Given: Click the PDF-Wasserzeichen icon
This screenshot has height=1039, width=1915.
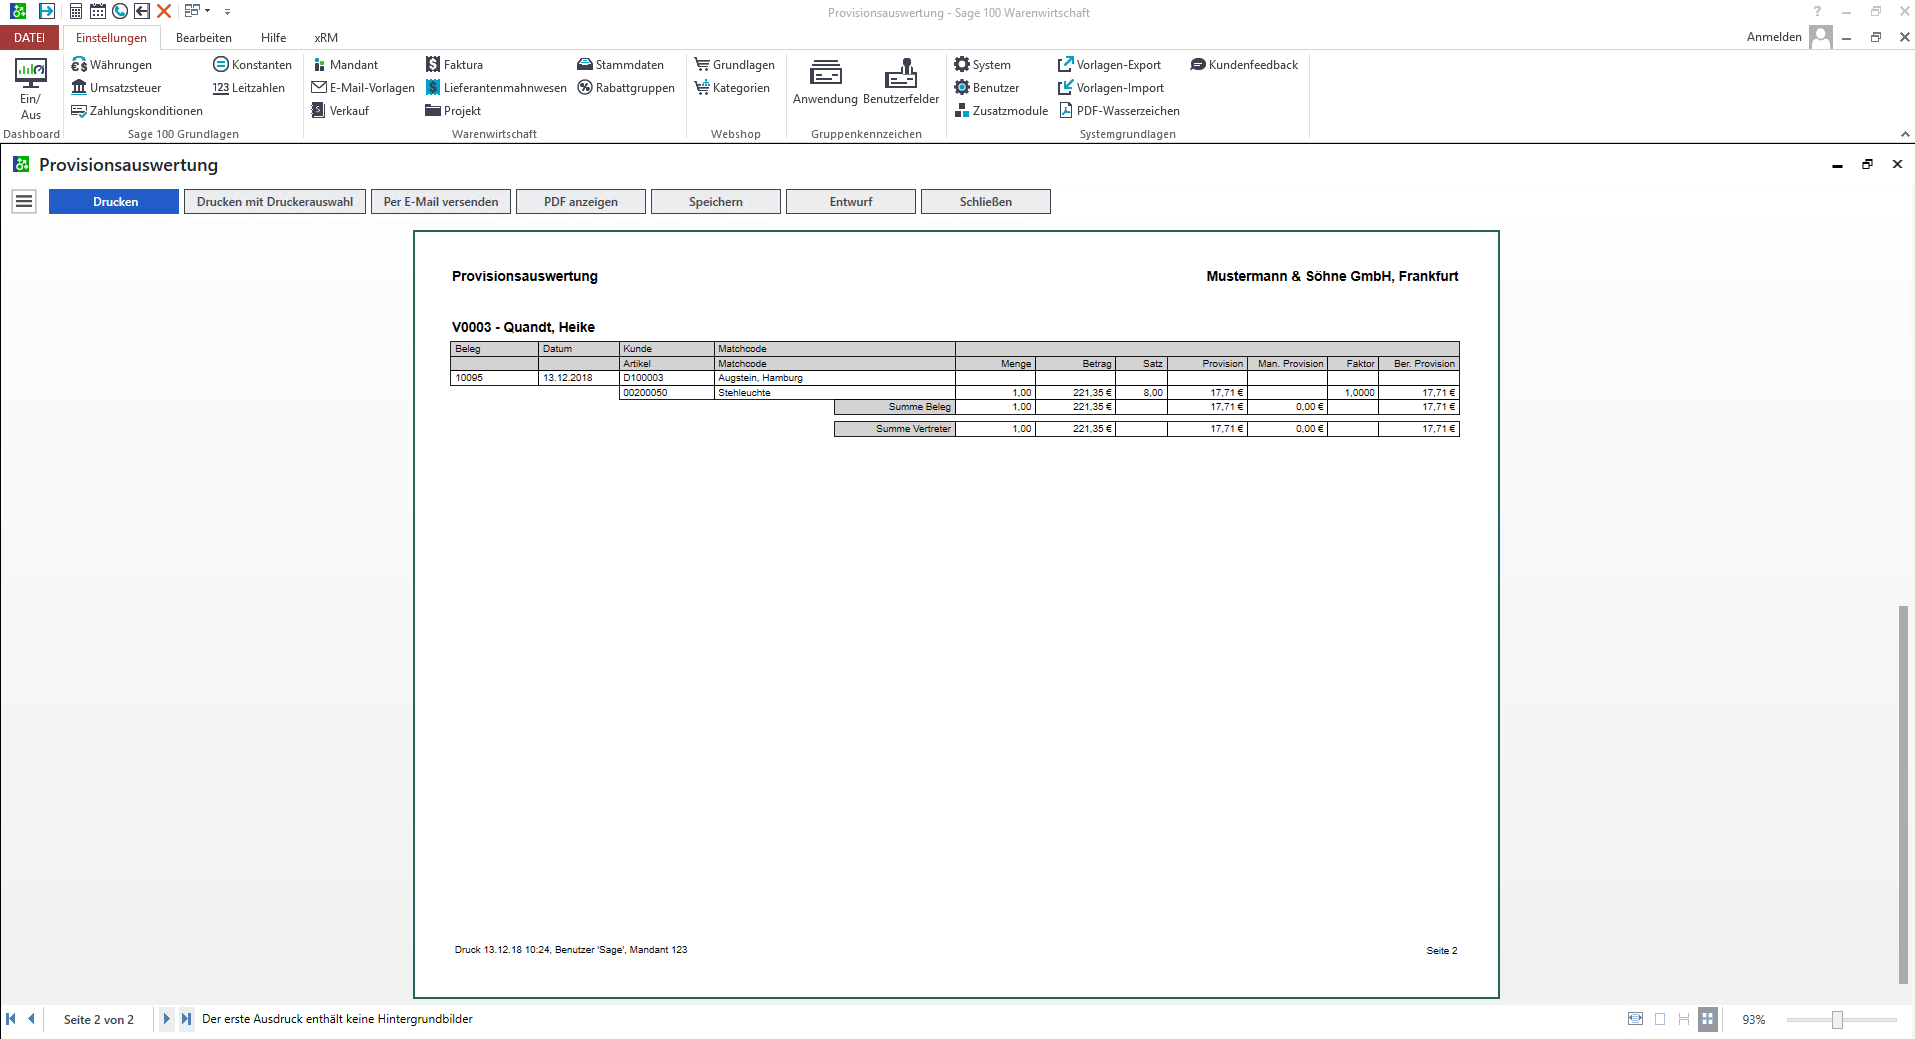Looking at the screenshot, I should (1066, 111).
